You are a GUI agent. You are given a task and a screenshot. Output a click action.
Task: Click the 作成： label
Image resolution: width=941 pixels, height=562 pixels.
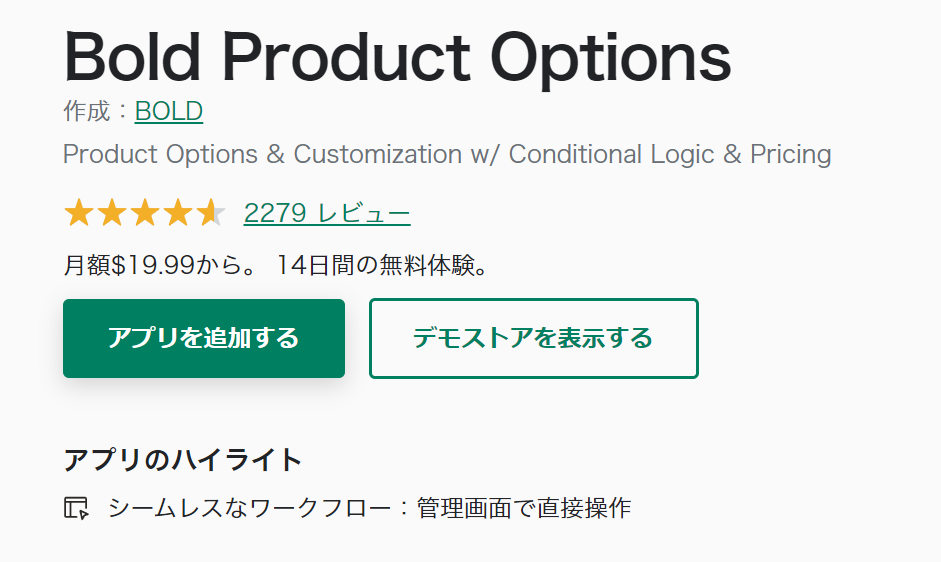point(96,111)
